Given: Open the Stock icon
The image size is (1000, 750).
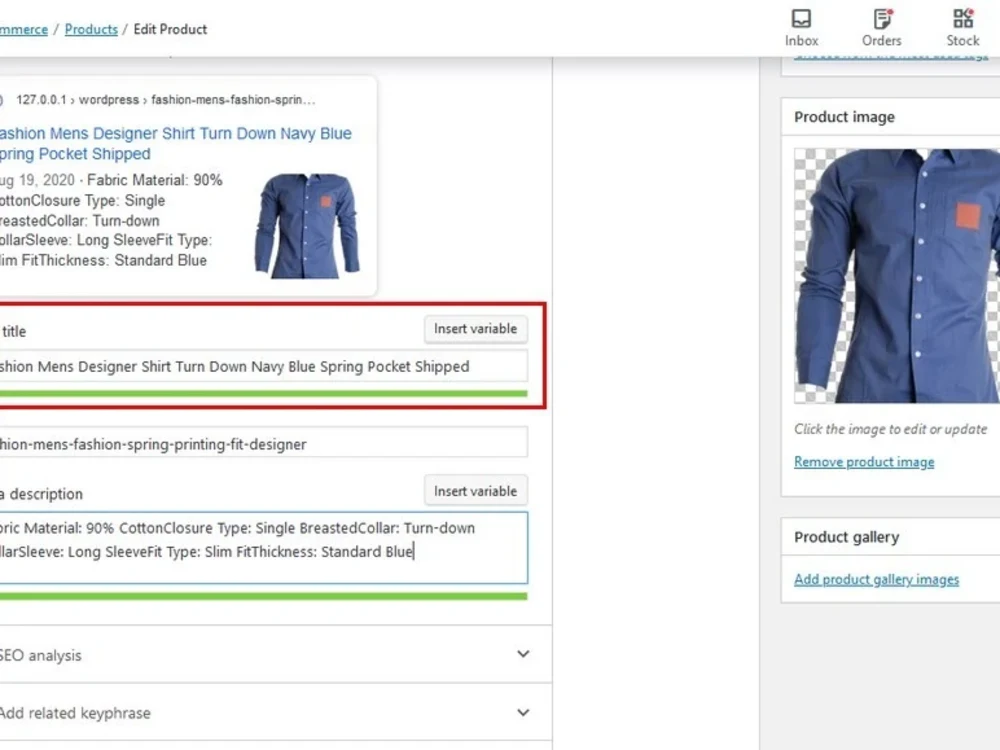Looking at the screenshot, I should tap(962, 27).
